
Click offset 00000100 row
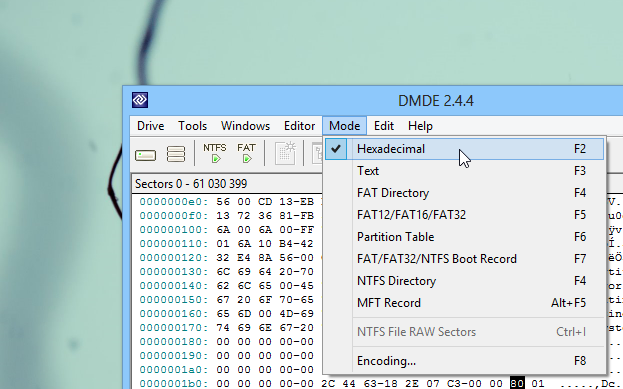pyautogui.click(x=174, y=230)
